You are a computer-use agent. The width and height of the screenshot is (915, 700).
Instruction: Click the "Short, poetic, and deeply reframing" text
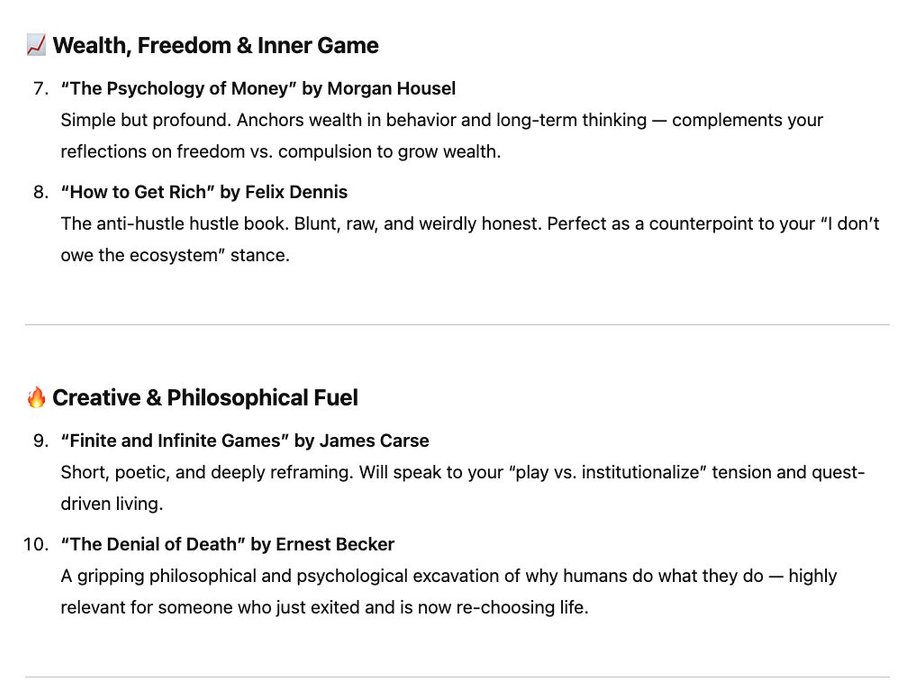pos(463,488)
